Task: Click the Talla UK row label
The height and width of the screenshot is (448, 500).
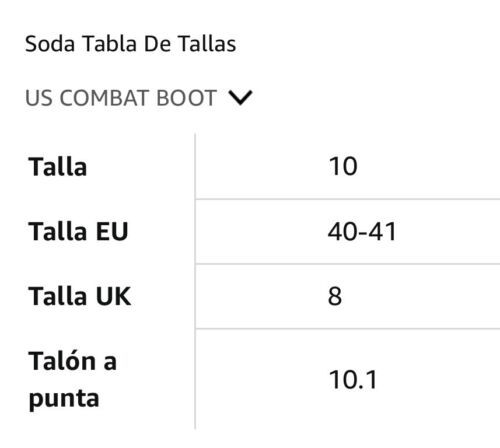Action: [x=80, y=296]
